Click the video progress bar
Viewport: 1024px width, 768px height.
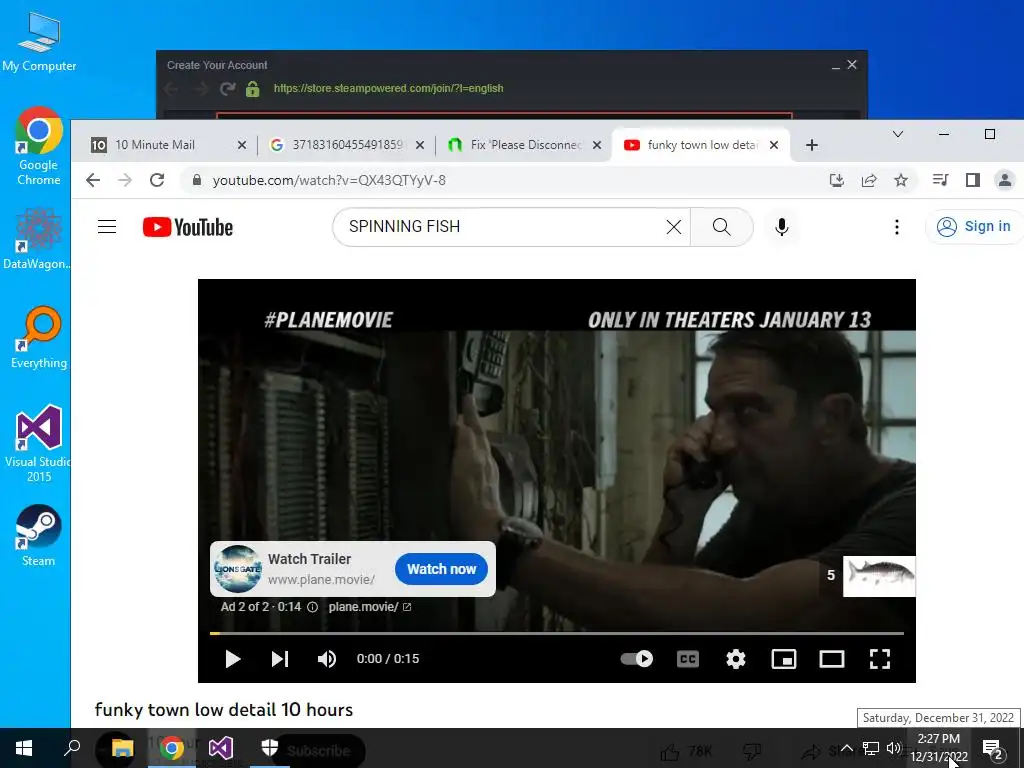(x=556, y=633)
